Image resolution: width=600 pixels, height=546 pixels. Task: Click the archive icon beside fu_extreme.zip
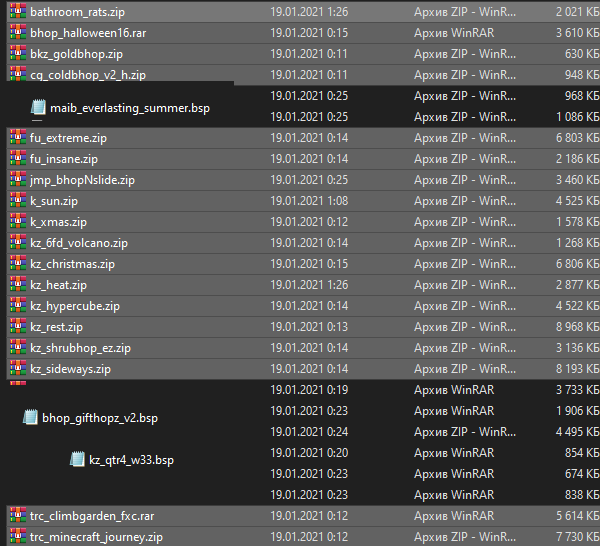pyautogui.click(x=18, y=137)
